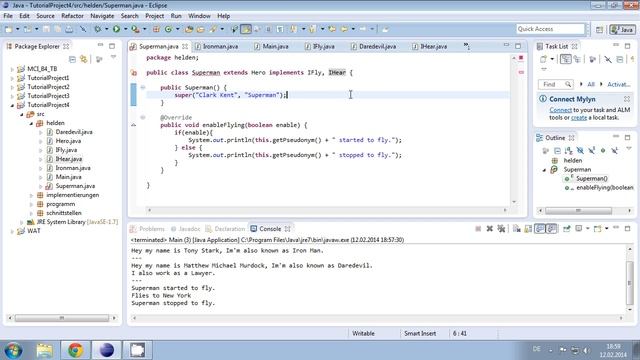Click the Run (green play) toolbar button

(117, 29)
